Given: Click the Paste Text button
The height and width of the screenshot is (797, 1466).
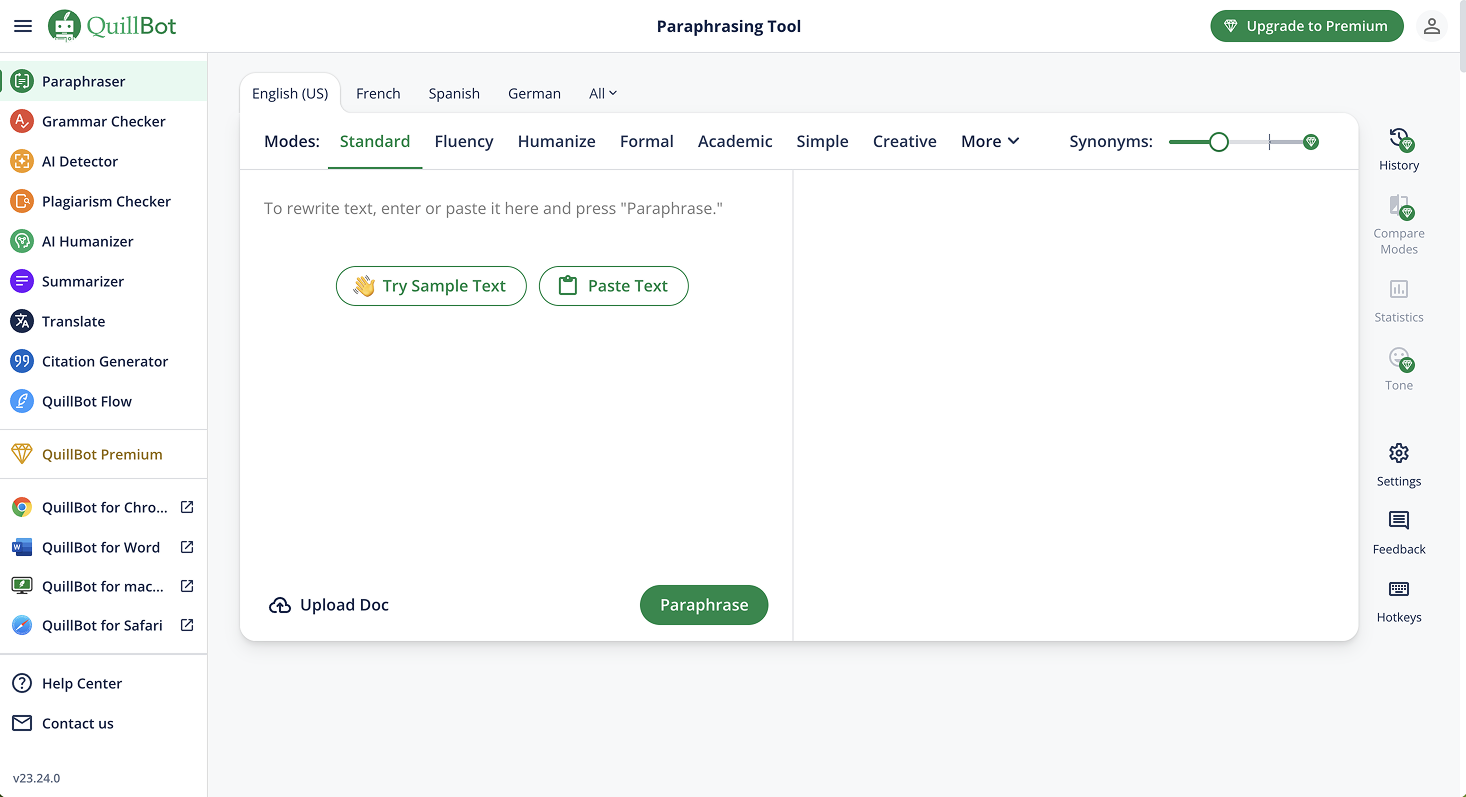Looking at the screenshot, I should (614, 286).
